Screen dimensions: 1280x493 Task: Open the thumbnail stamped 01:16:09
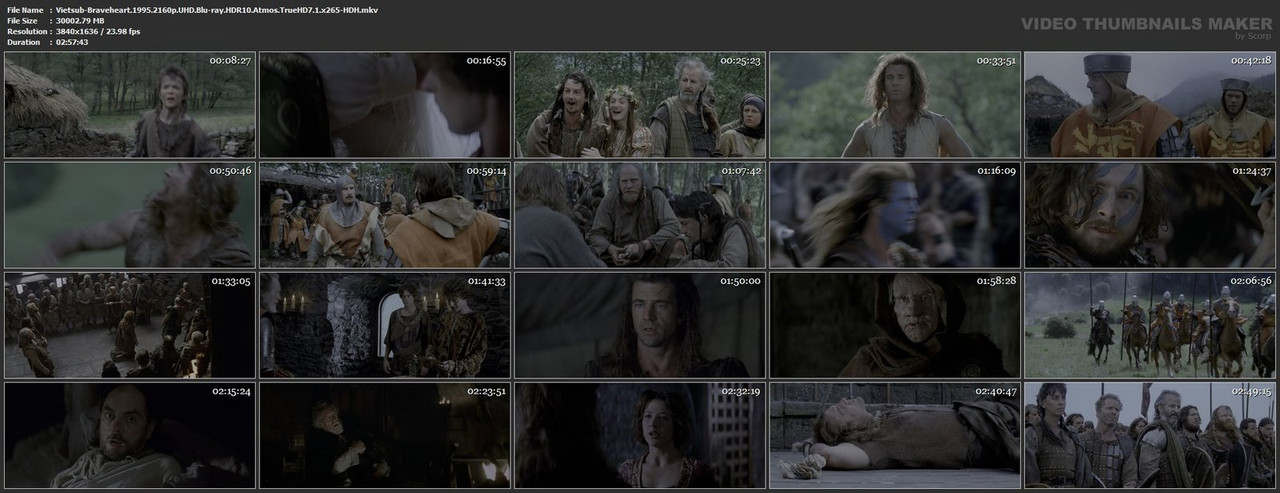coord(895,215)
